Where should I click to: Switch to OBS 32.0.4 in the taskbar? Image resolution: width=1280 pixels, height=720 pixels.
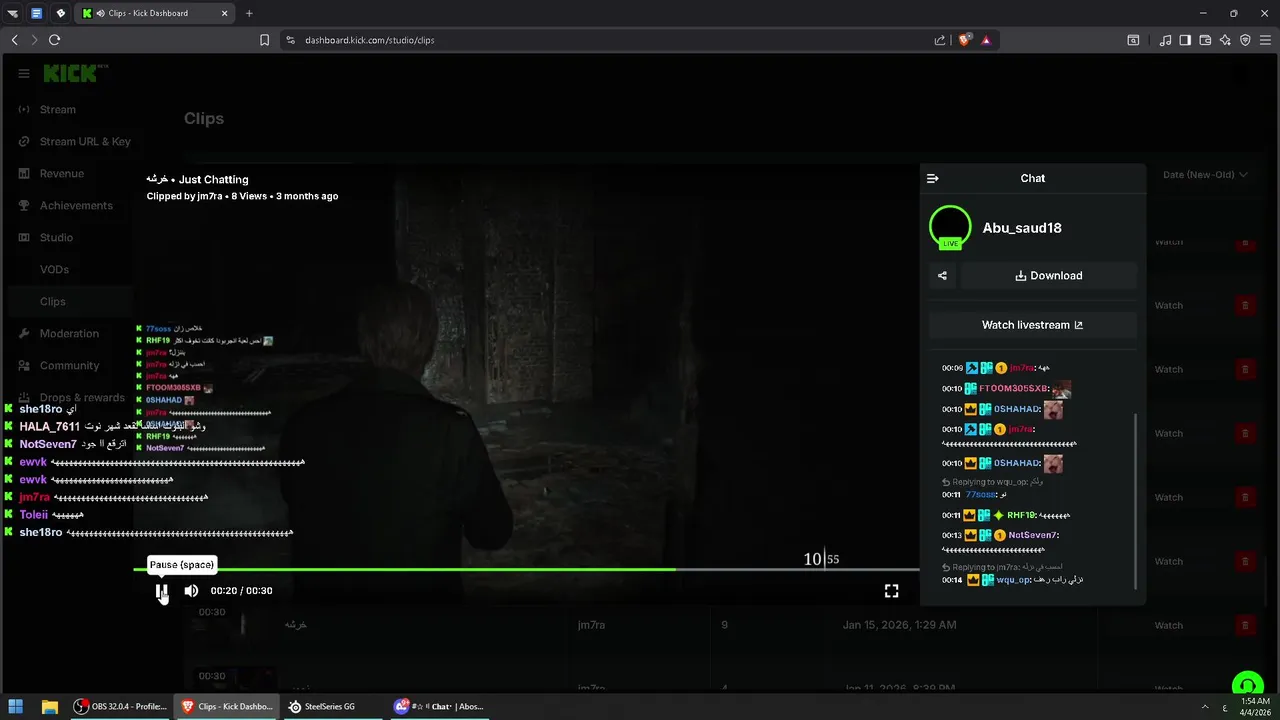point(120,707)
